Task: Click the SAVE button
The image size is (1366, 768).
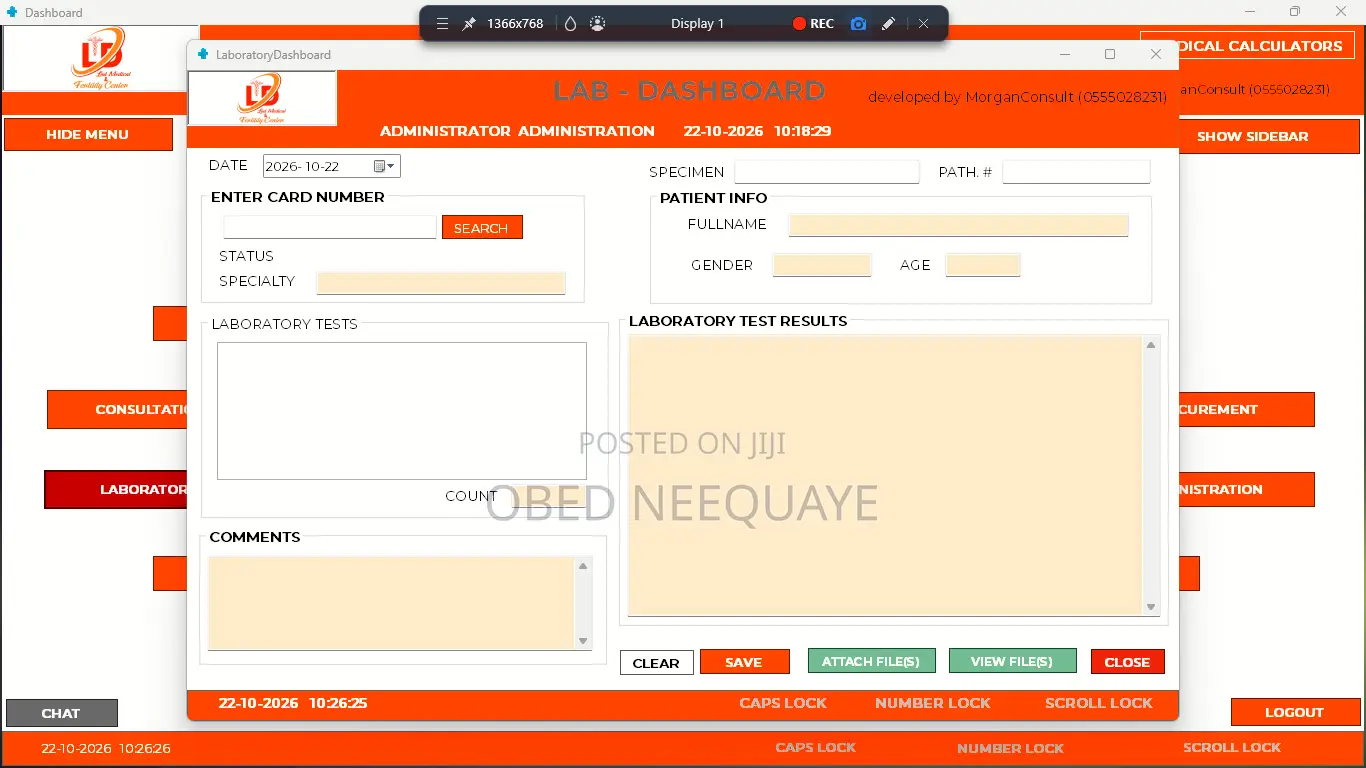Action: click(744, 662)
